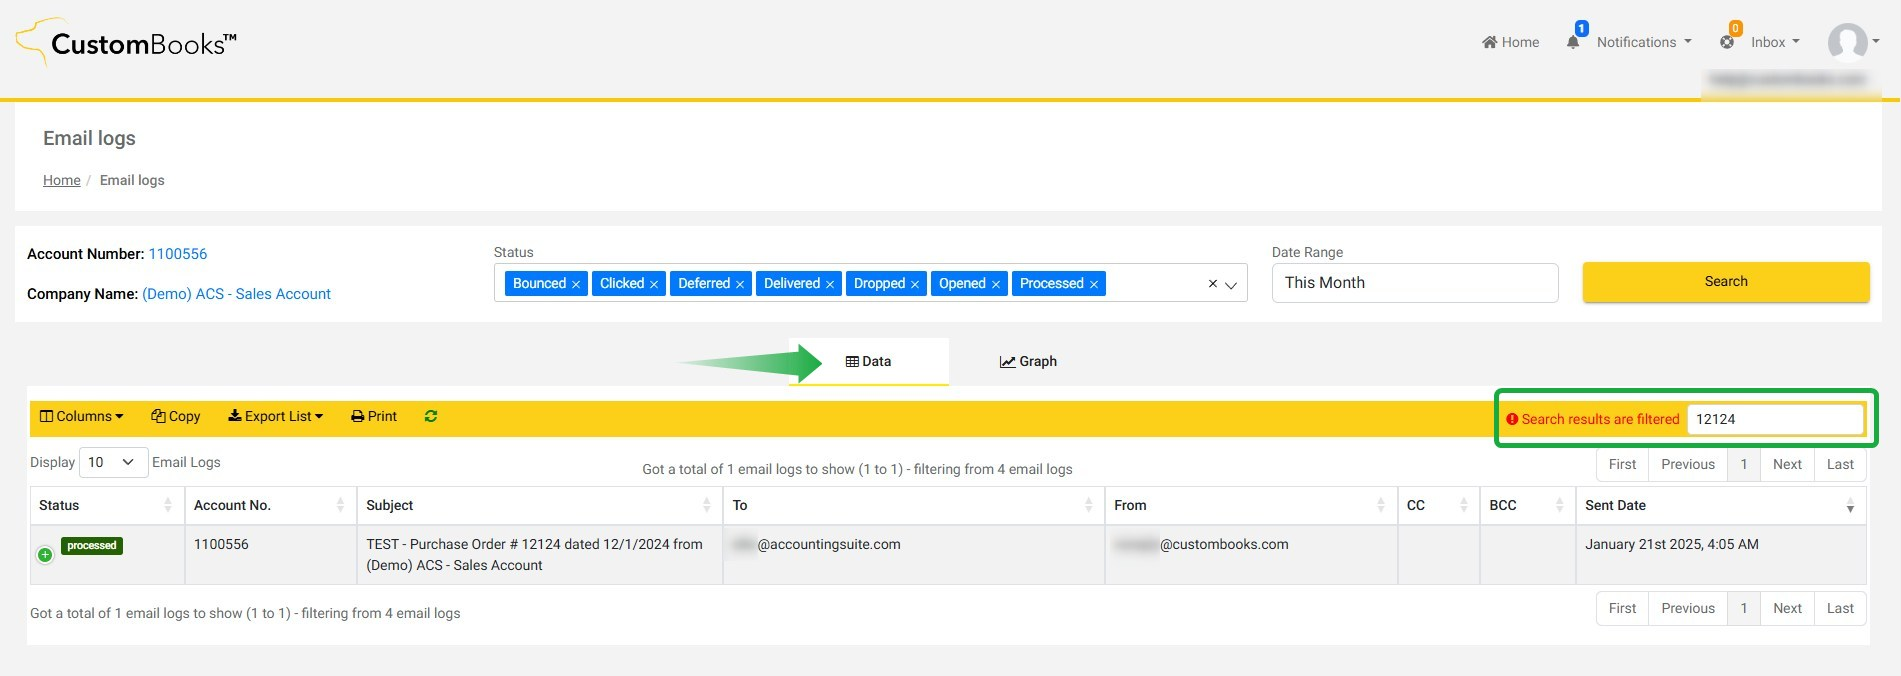Image resolution: width=1901 pixels, height=676 pixels.
Task: Click Previous in top pagination
Action: (1688, 464)
